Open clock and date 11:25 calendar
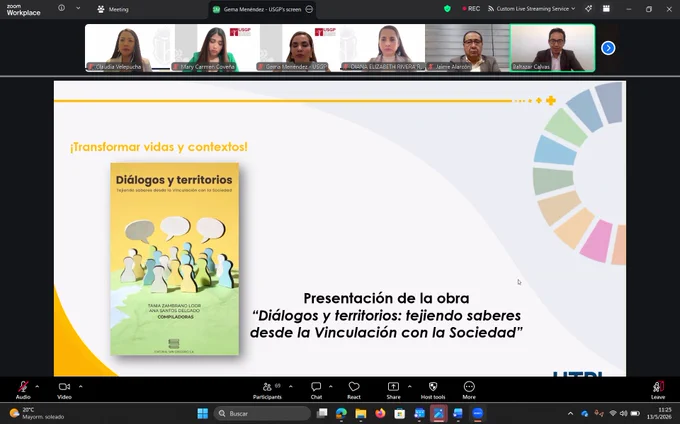 click(659, 413)
